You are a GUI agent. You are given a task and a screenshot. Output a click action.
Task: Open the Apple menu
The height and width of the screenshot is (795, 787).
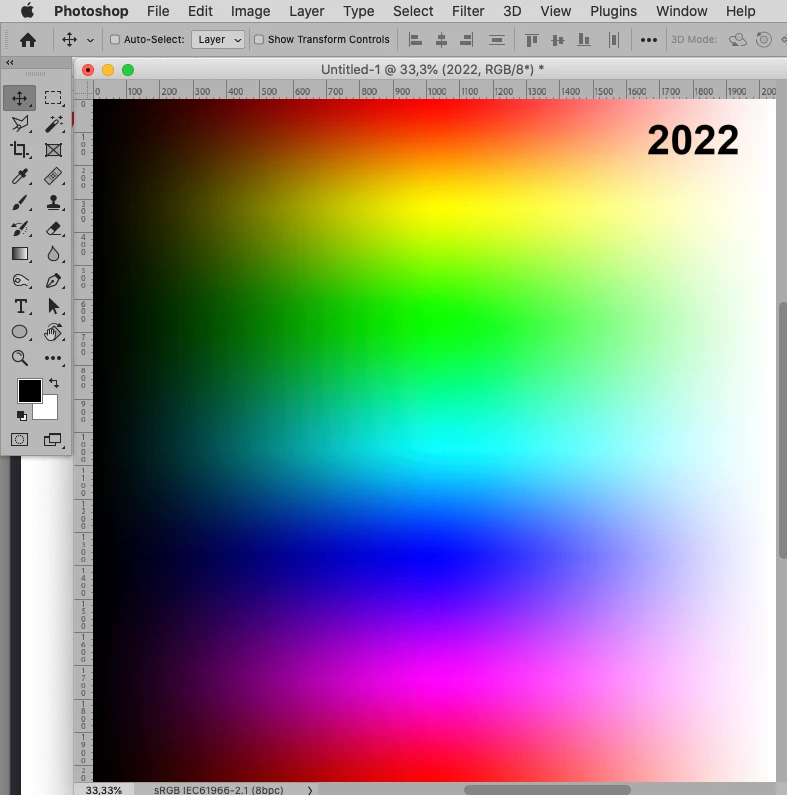(x=28, y=11)
